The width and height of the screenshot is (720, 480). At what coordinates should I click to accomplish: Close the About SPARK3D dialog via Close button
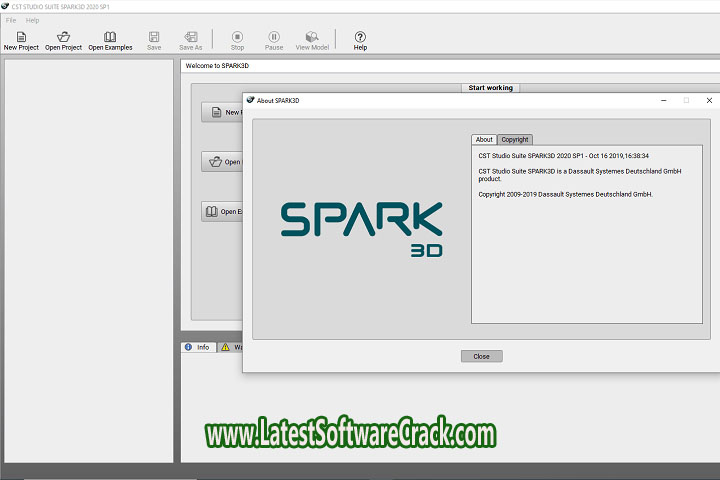(482, 356)
